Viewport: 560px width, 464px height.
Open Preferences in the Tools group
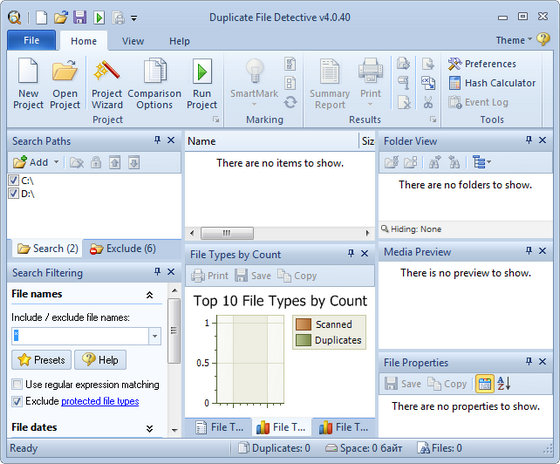point(482,64)
